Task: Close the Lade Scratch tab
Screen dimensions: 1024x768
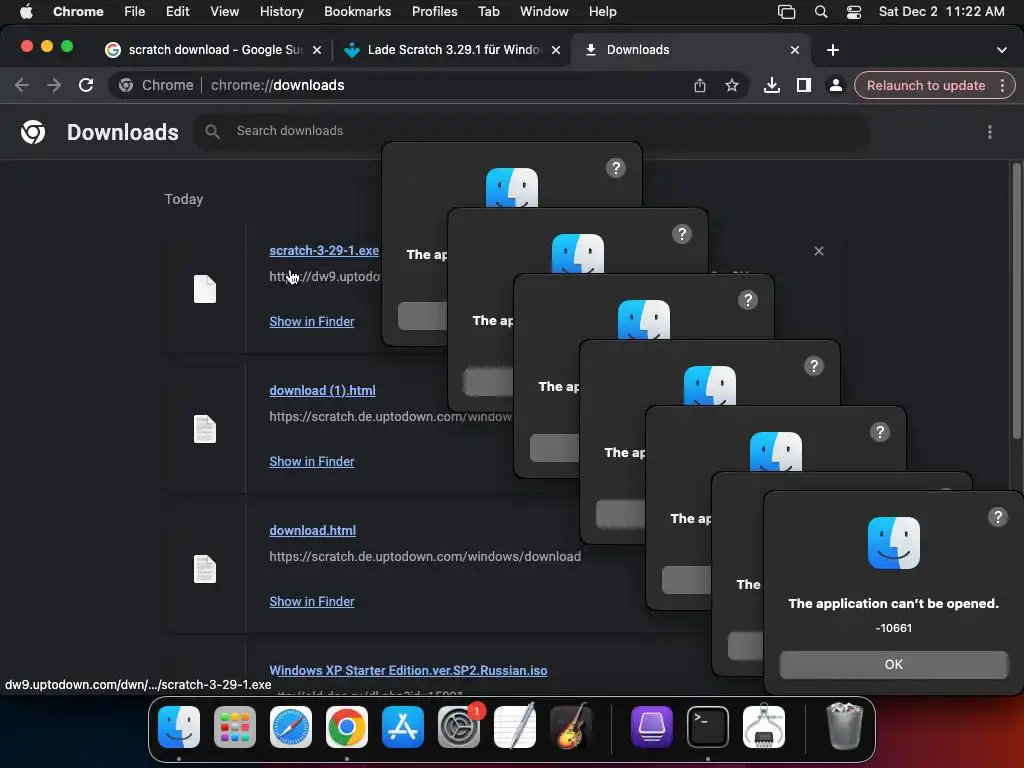Action: pyautogui.click(x=556, y=50)
